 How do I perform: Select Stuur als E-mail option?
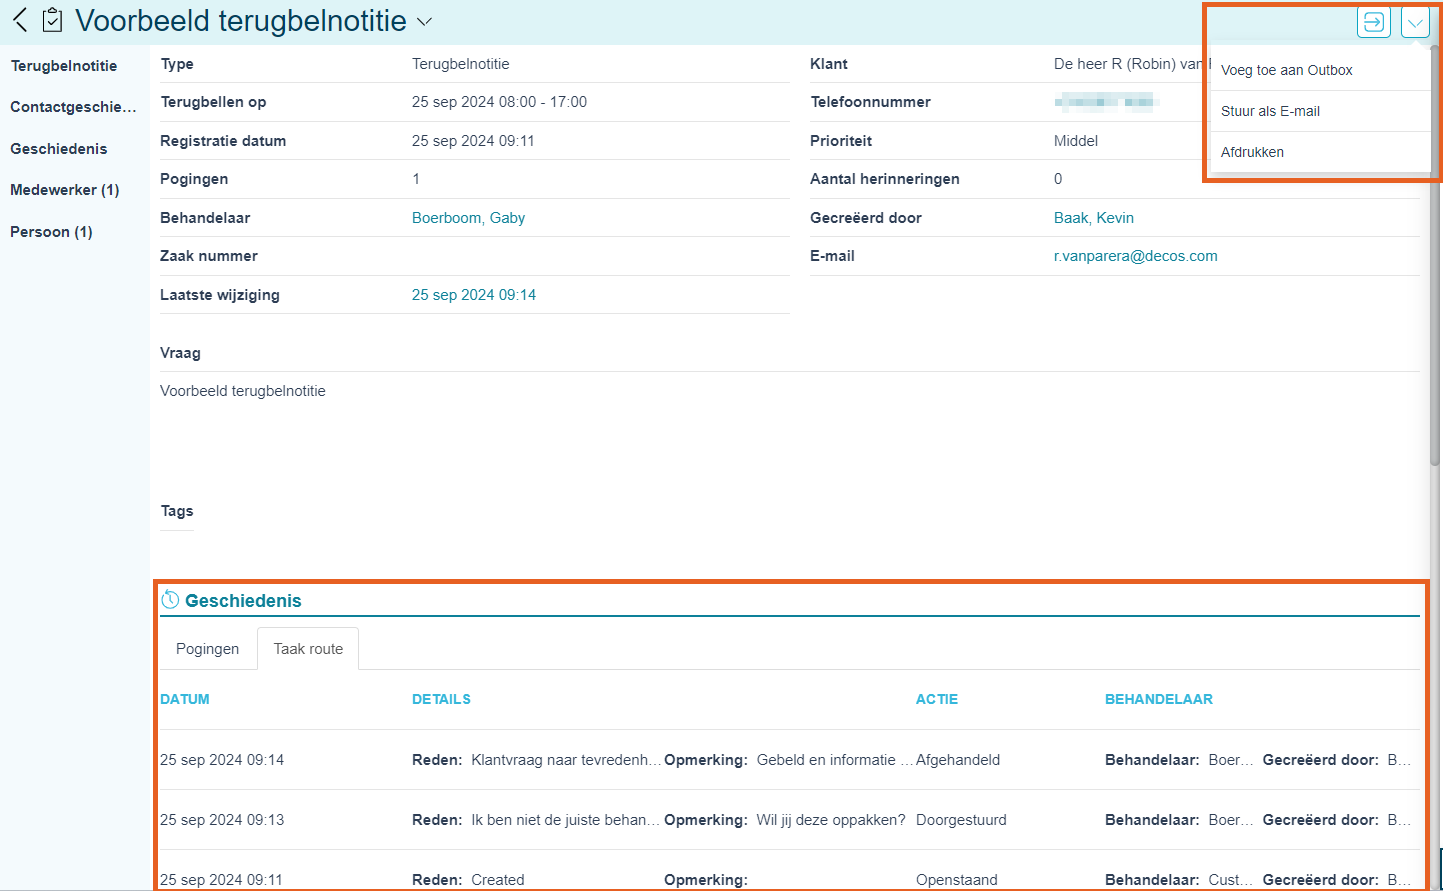[x=1270, y=111]
